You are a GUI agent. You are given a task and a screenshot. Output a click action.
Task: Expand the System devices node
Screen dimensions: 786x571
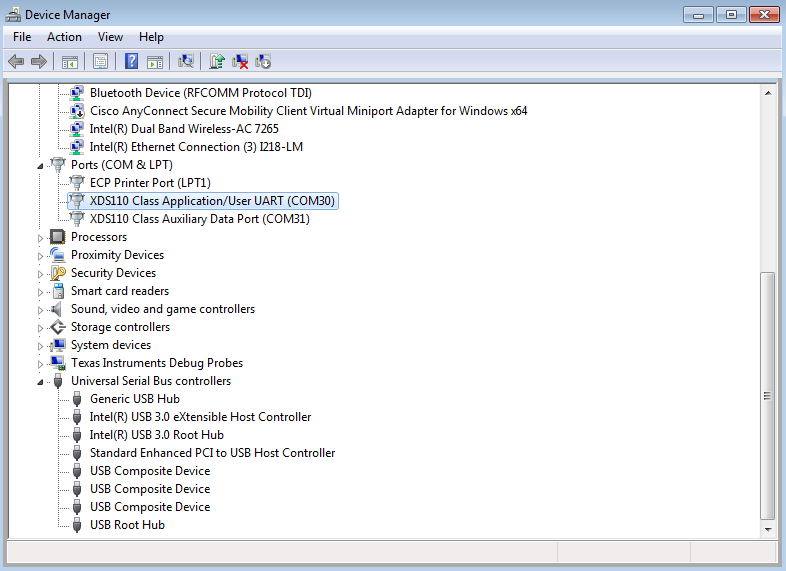click(40, 346)
